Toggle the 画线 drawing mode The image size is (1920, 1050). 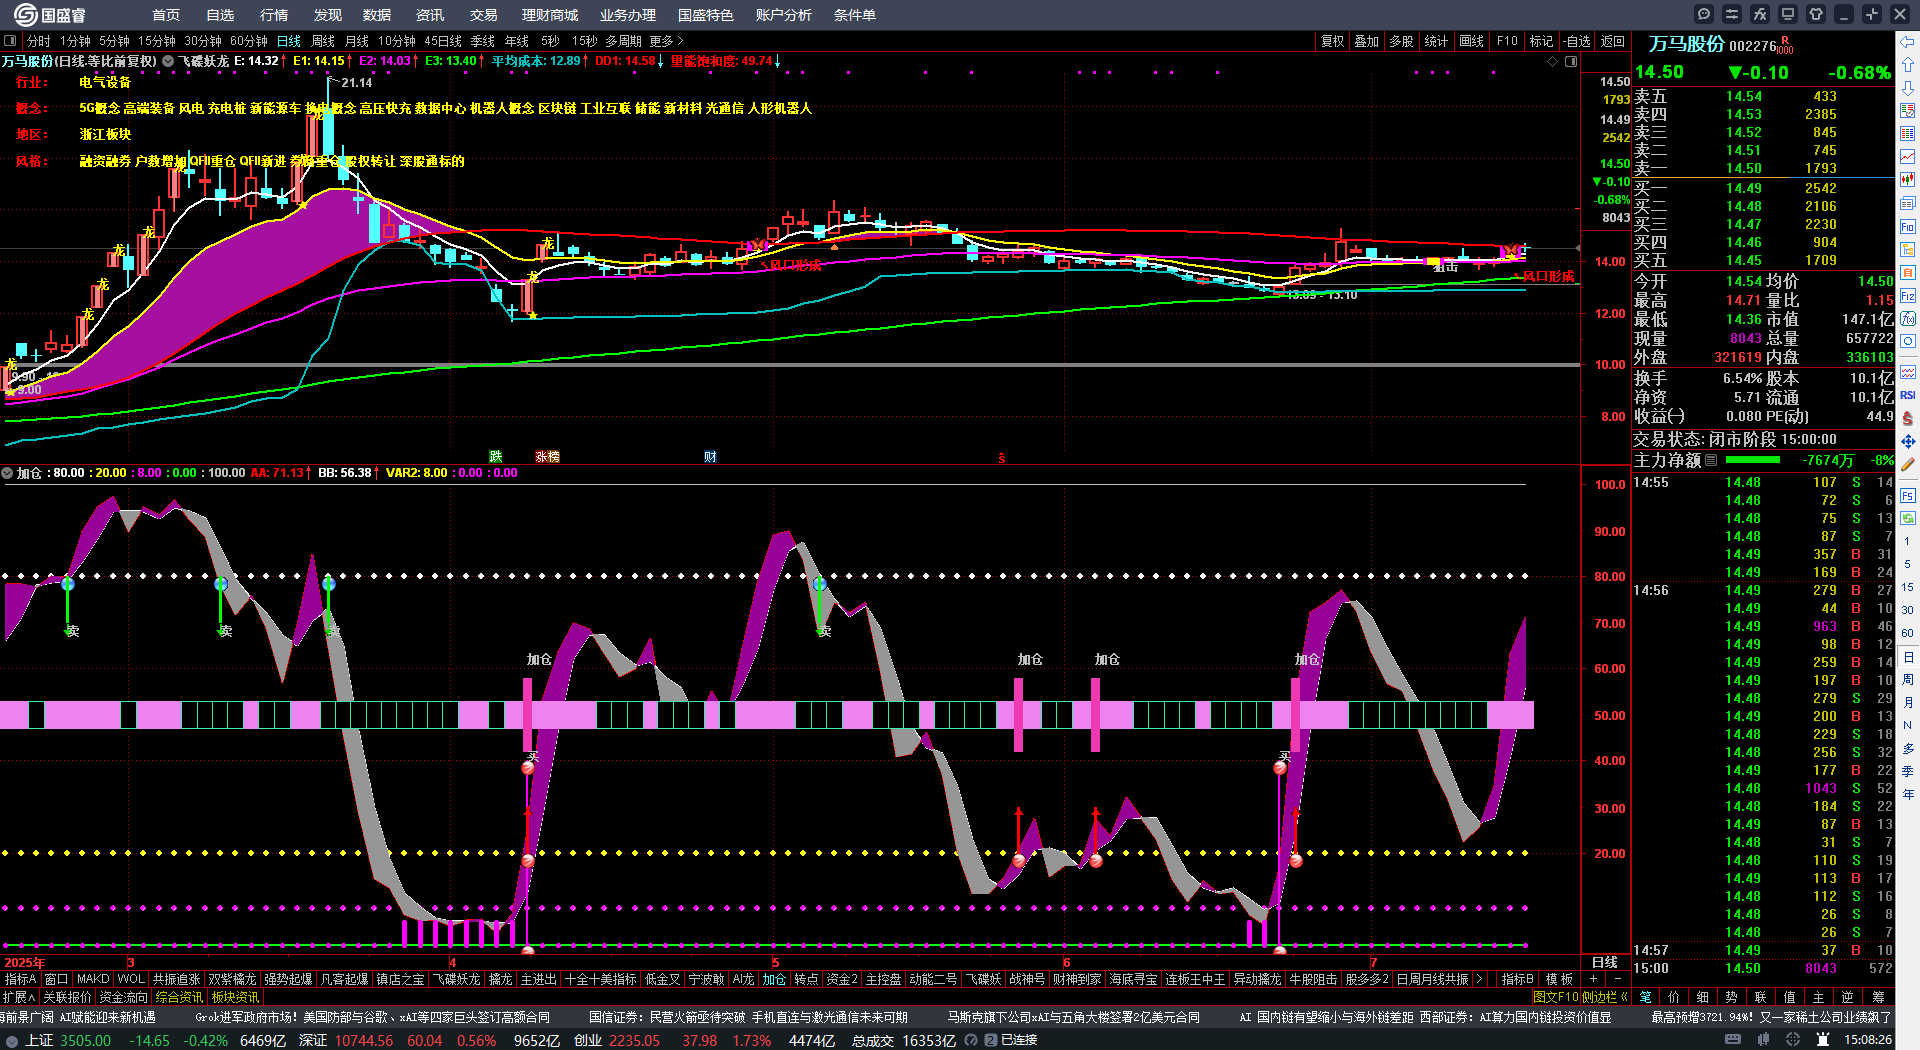tap(1471, 41)
